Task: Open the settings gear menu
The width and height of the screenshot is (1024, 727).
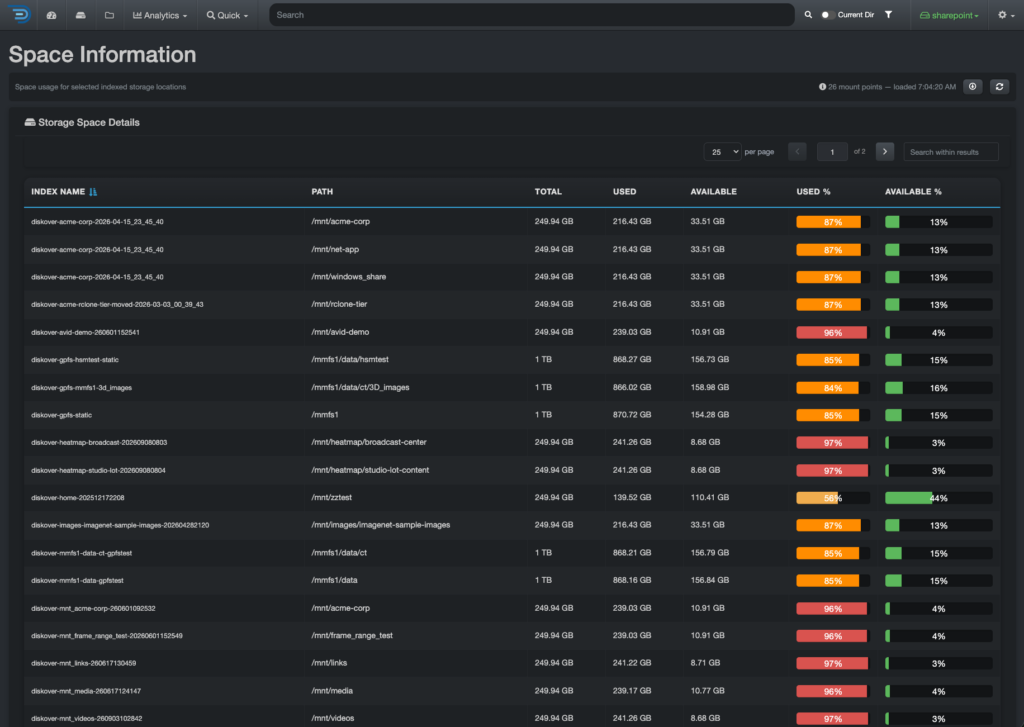Action: pyautogui.click(x=1006, y=14)
